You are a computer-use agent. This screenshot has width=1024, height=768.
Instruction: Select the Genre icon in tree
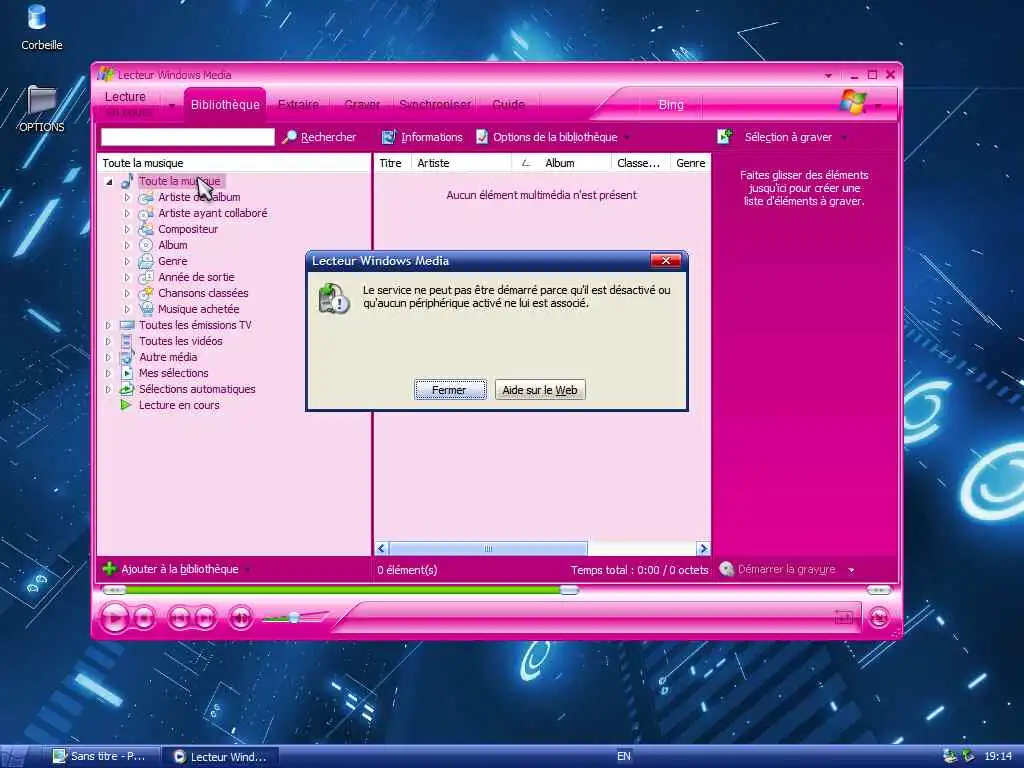[x=146, y=261]
